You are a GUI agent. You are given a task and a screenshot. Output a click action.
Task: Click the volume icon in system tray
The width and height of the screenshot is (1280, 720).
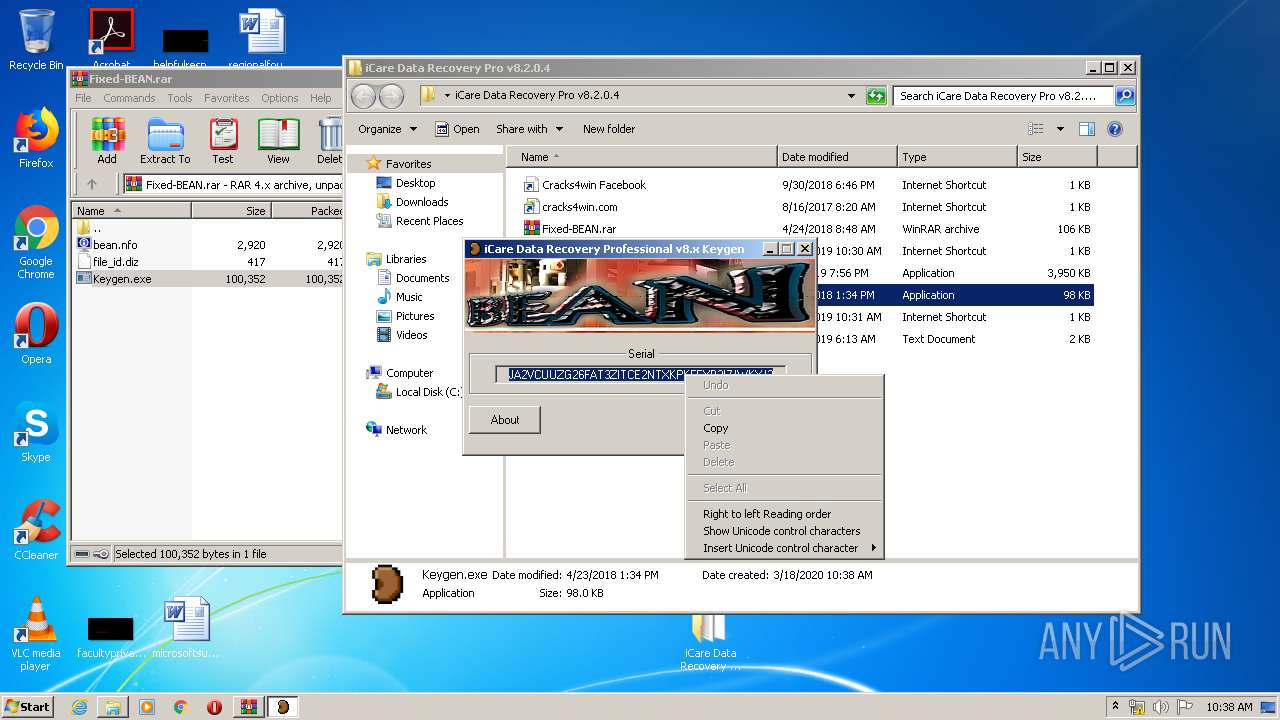1161,707
